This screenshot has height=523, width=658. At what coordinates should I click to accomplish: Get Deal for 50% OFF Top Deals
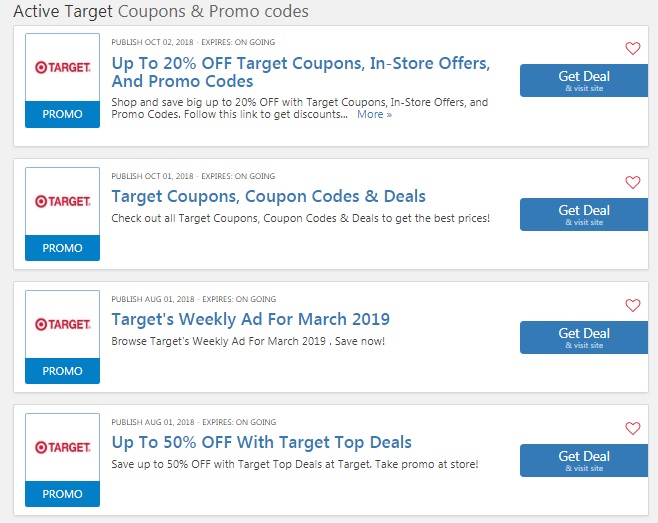[x=584, y=460]
